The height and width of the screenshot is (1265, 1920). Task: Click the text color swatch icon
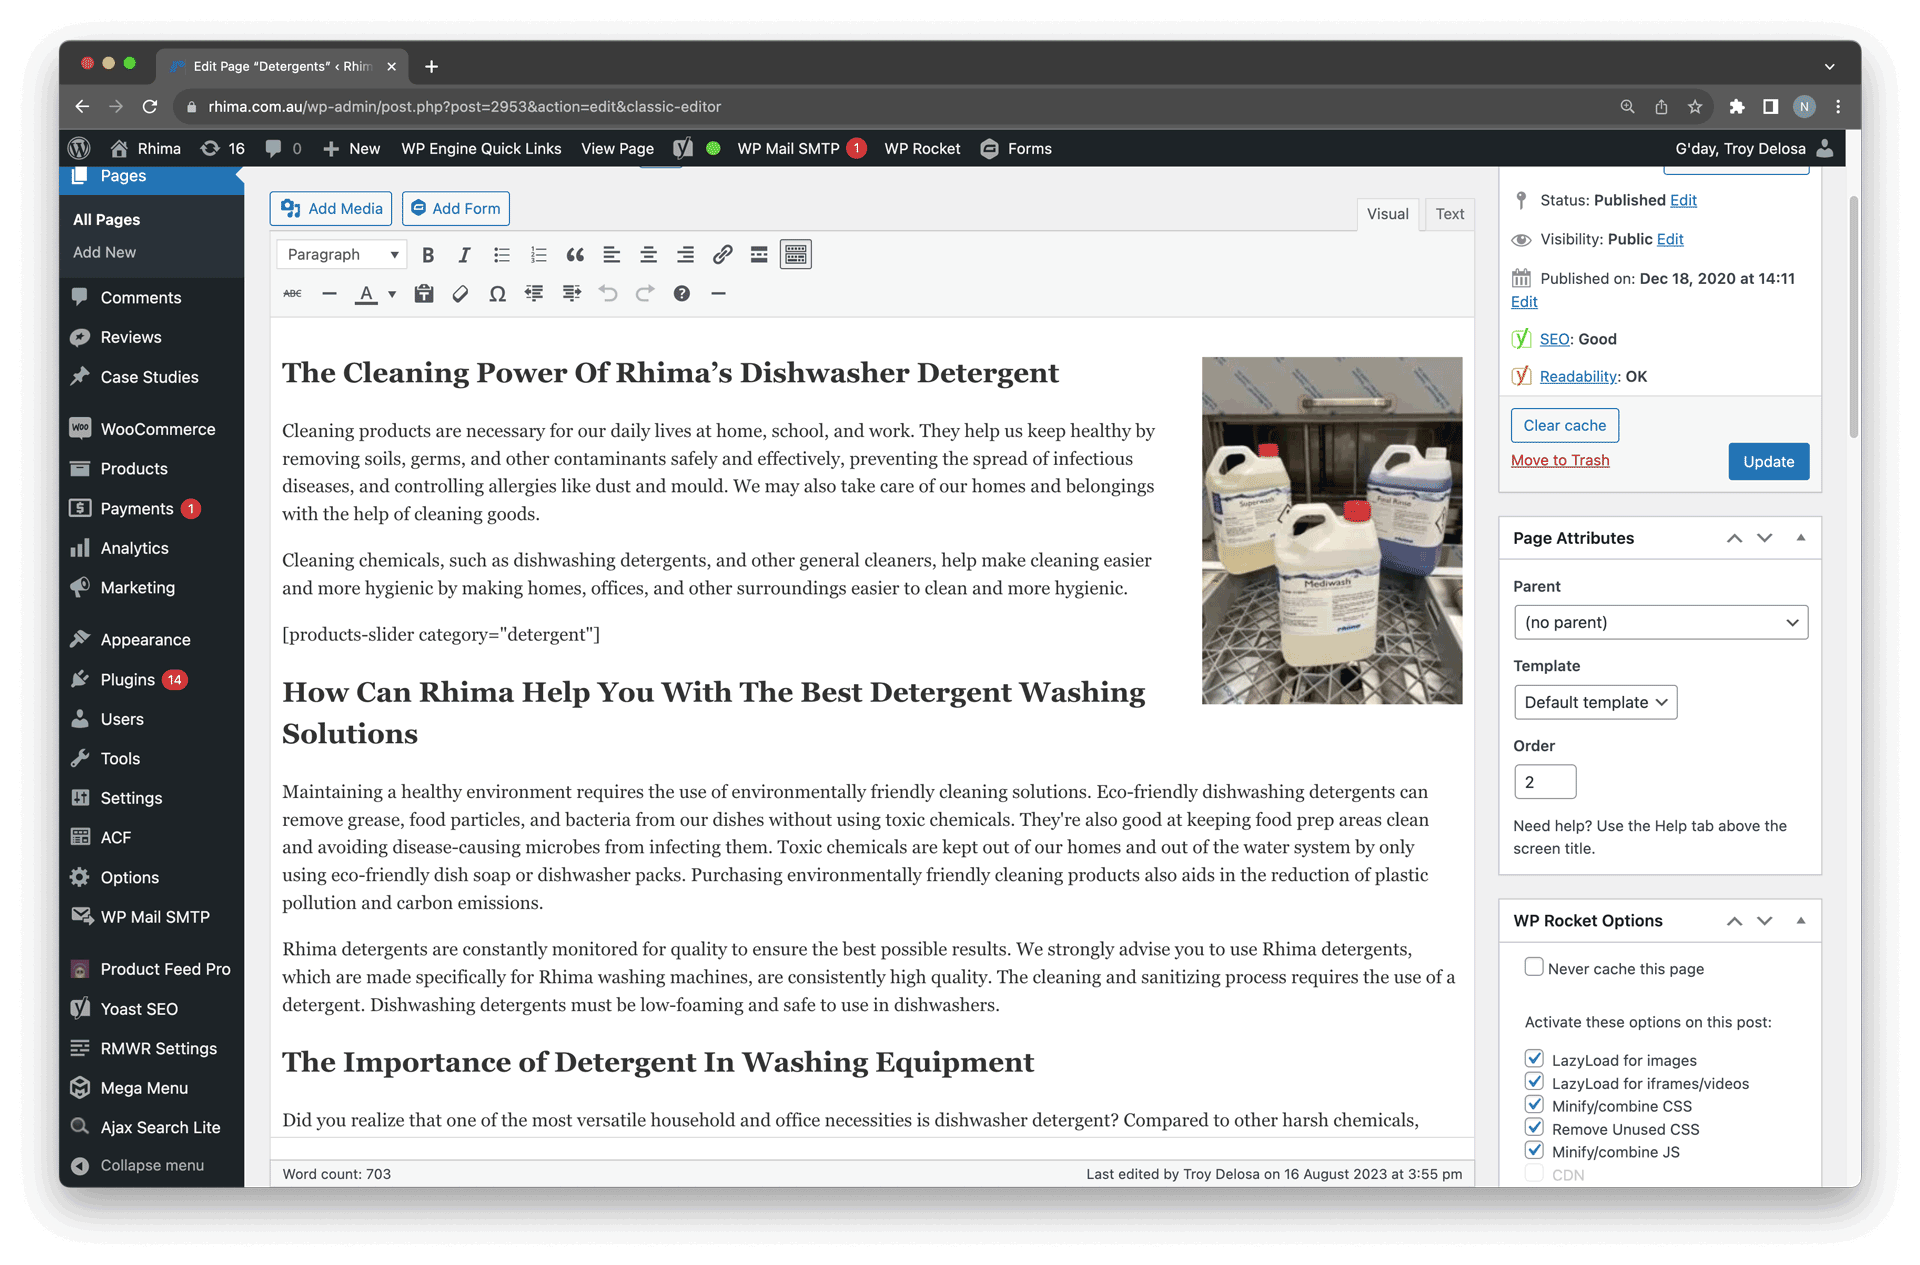click(x=366, y=294)
